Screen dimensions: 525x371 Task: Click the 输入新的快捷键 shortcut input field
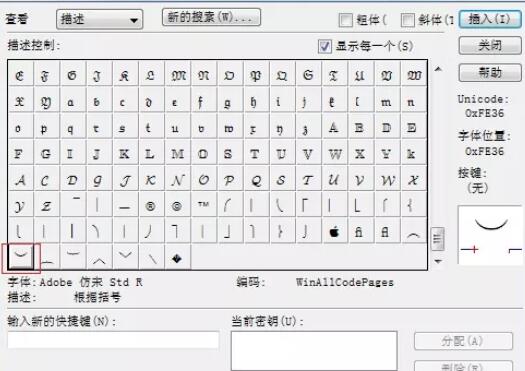click(x=113, y=340)
